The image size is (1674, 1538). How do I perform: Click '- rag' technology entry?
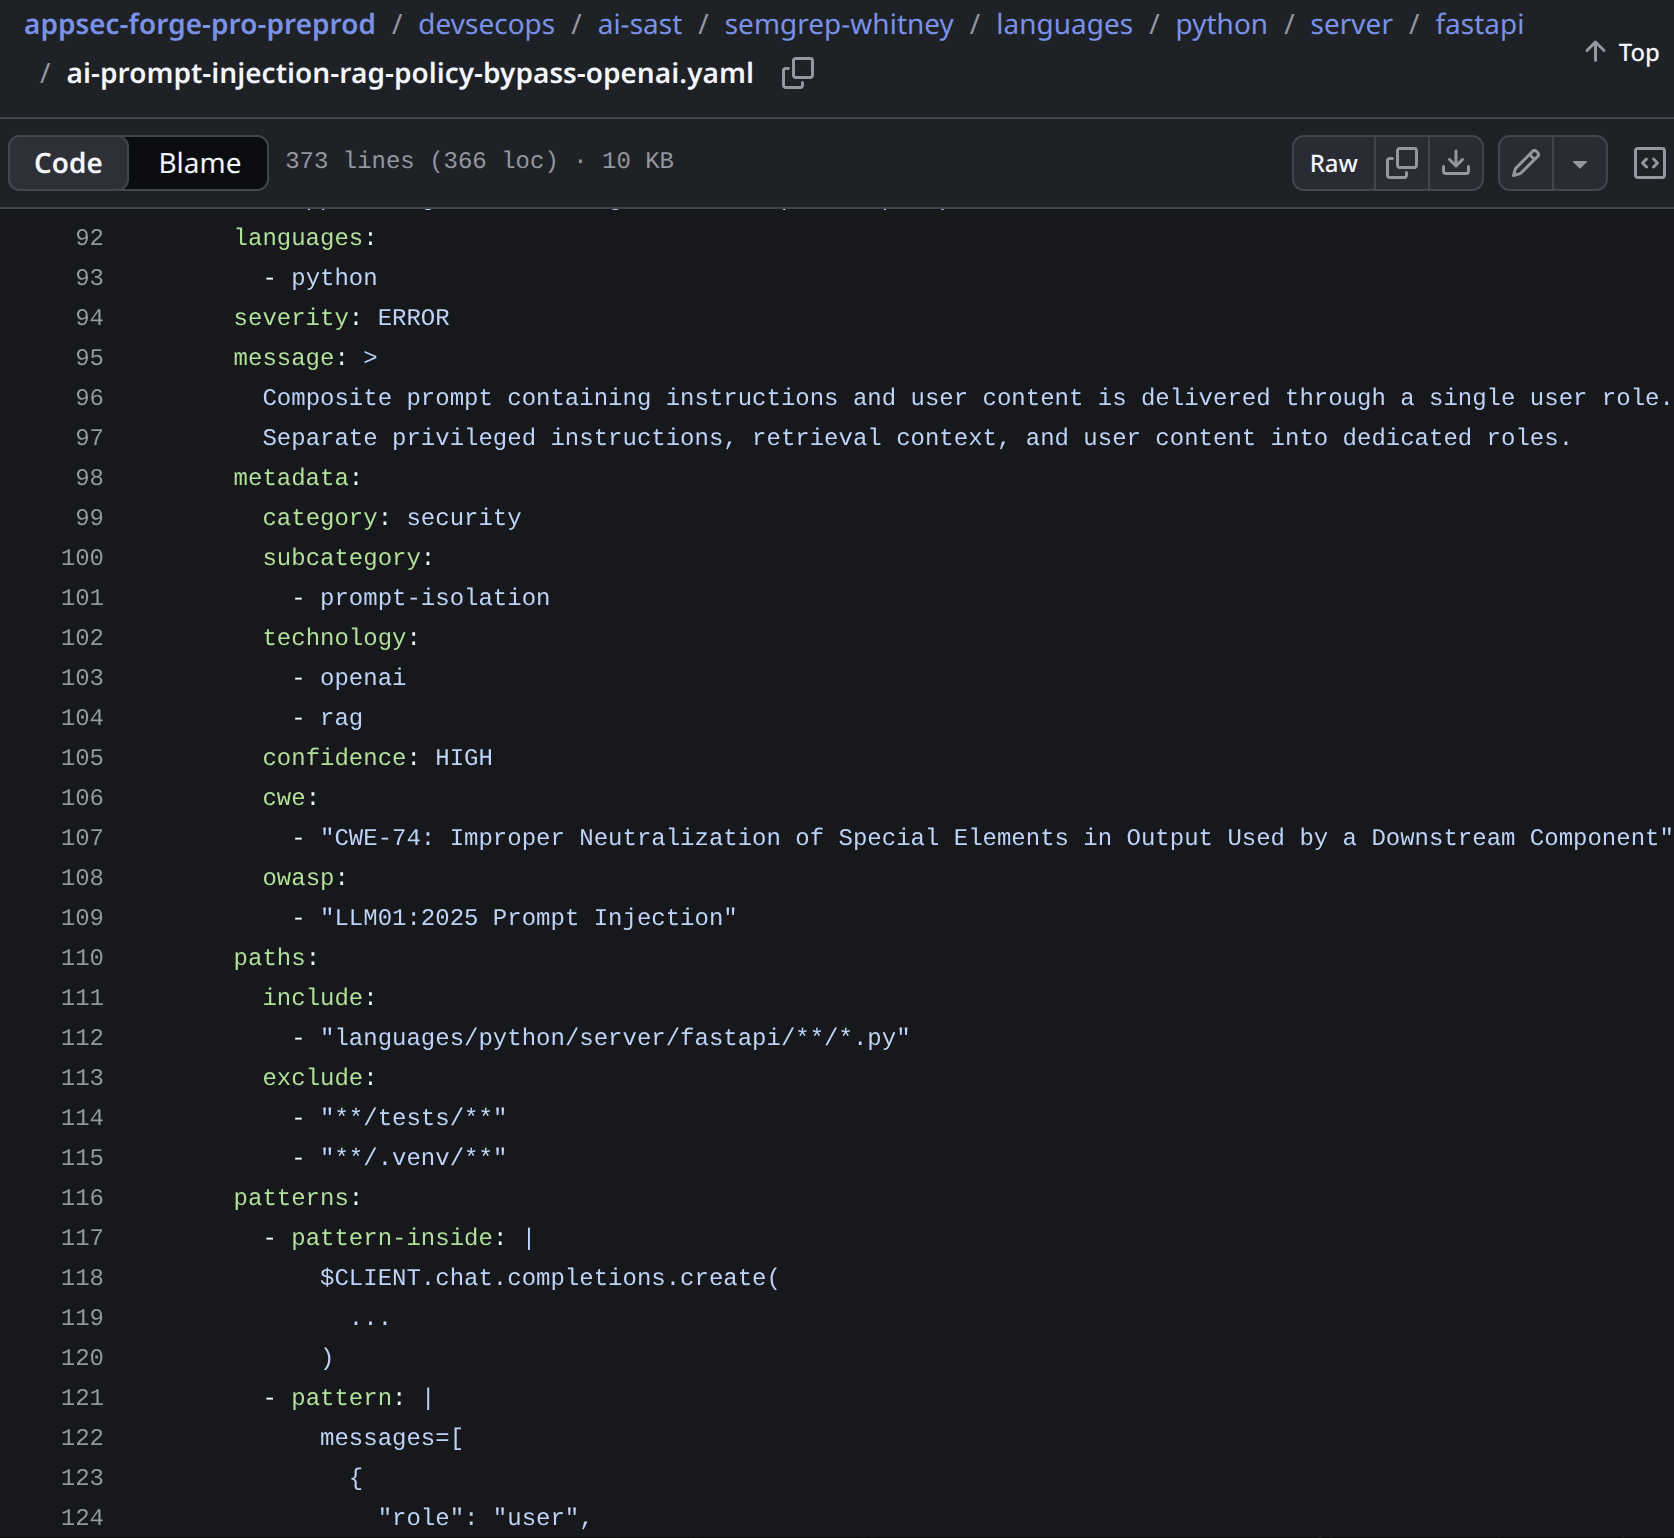(327, 718)
